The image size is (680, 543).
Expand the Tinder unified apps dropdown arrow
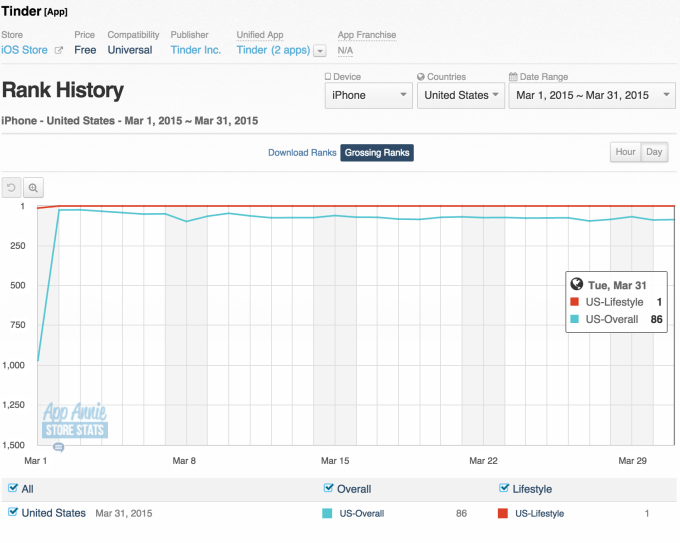point(320,50)
